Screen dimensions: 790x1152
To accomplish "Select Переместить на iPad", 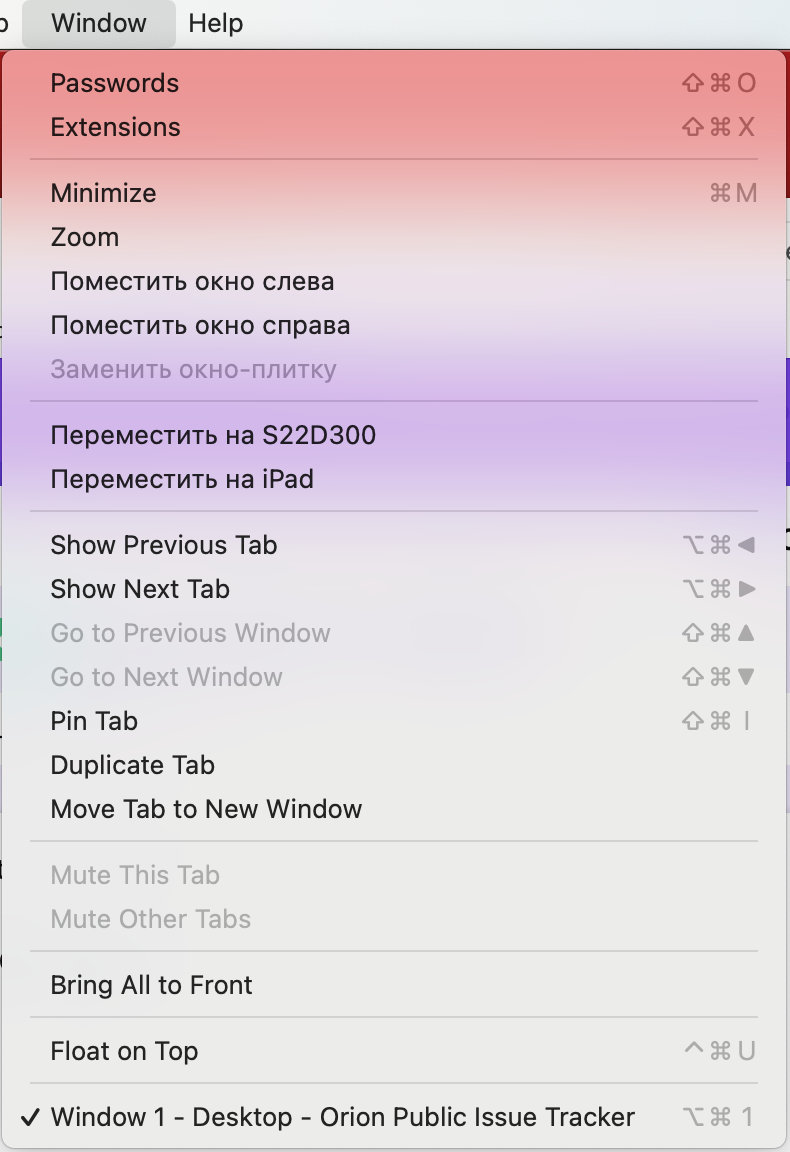I will point(182,479).
